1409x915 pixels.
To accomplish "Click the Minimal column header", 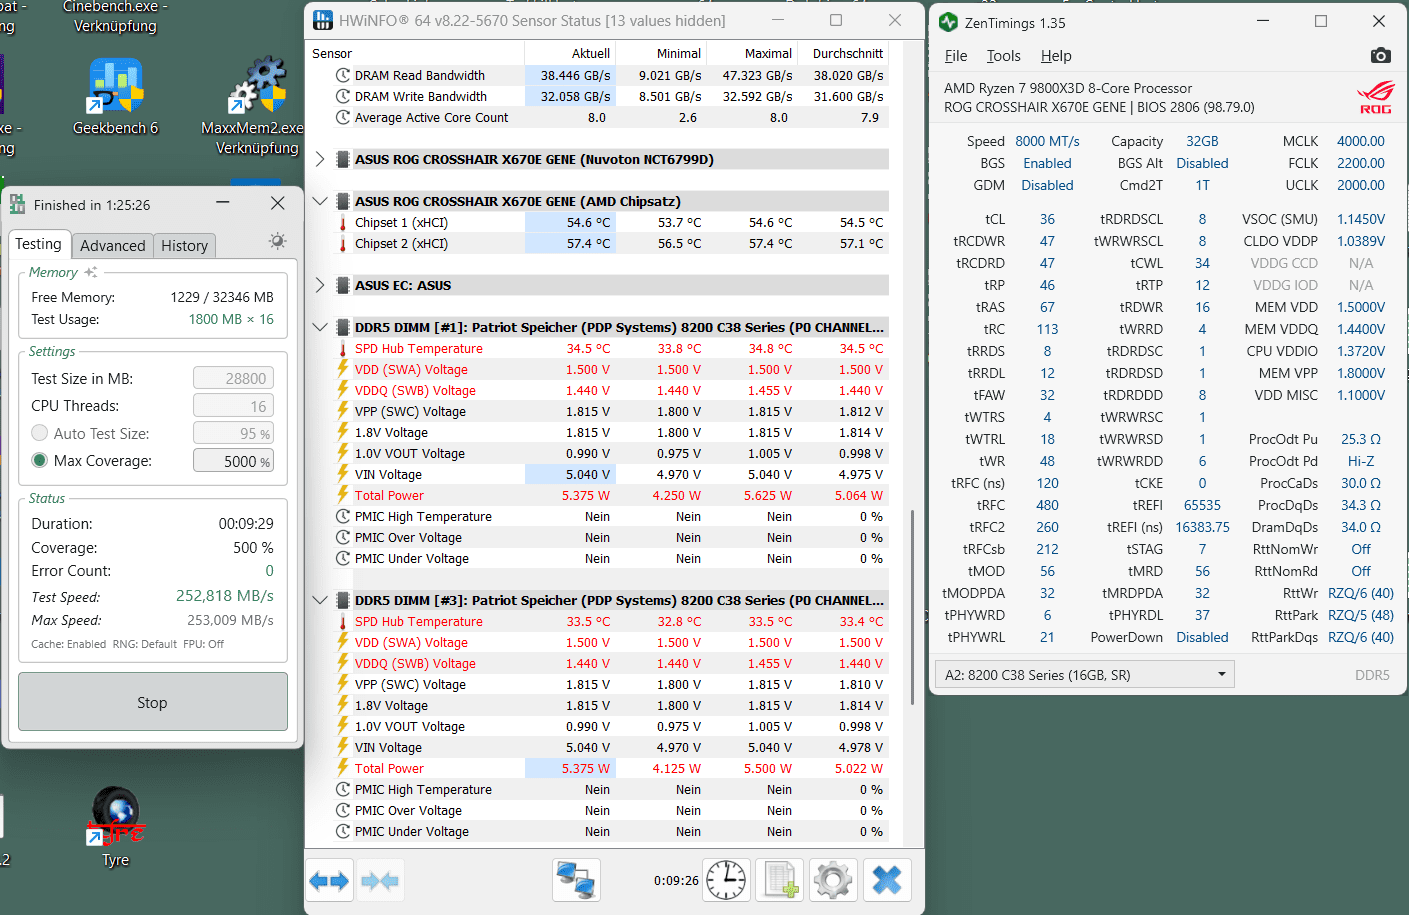I will pos(661,53).
